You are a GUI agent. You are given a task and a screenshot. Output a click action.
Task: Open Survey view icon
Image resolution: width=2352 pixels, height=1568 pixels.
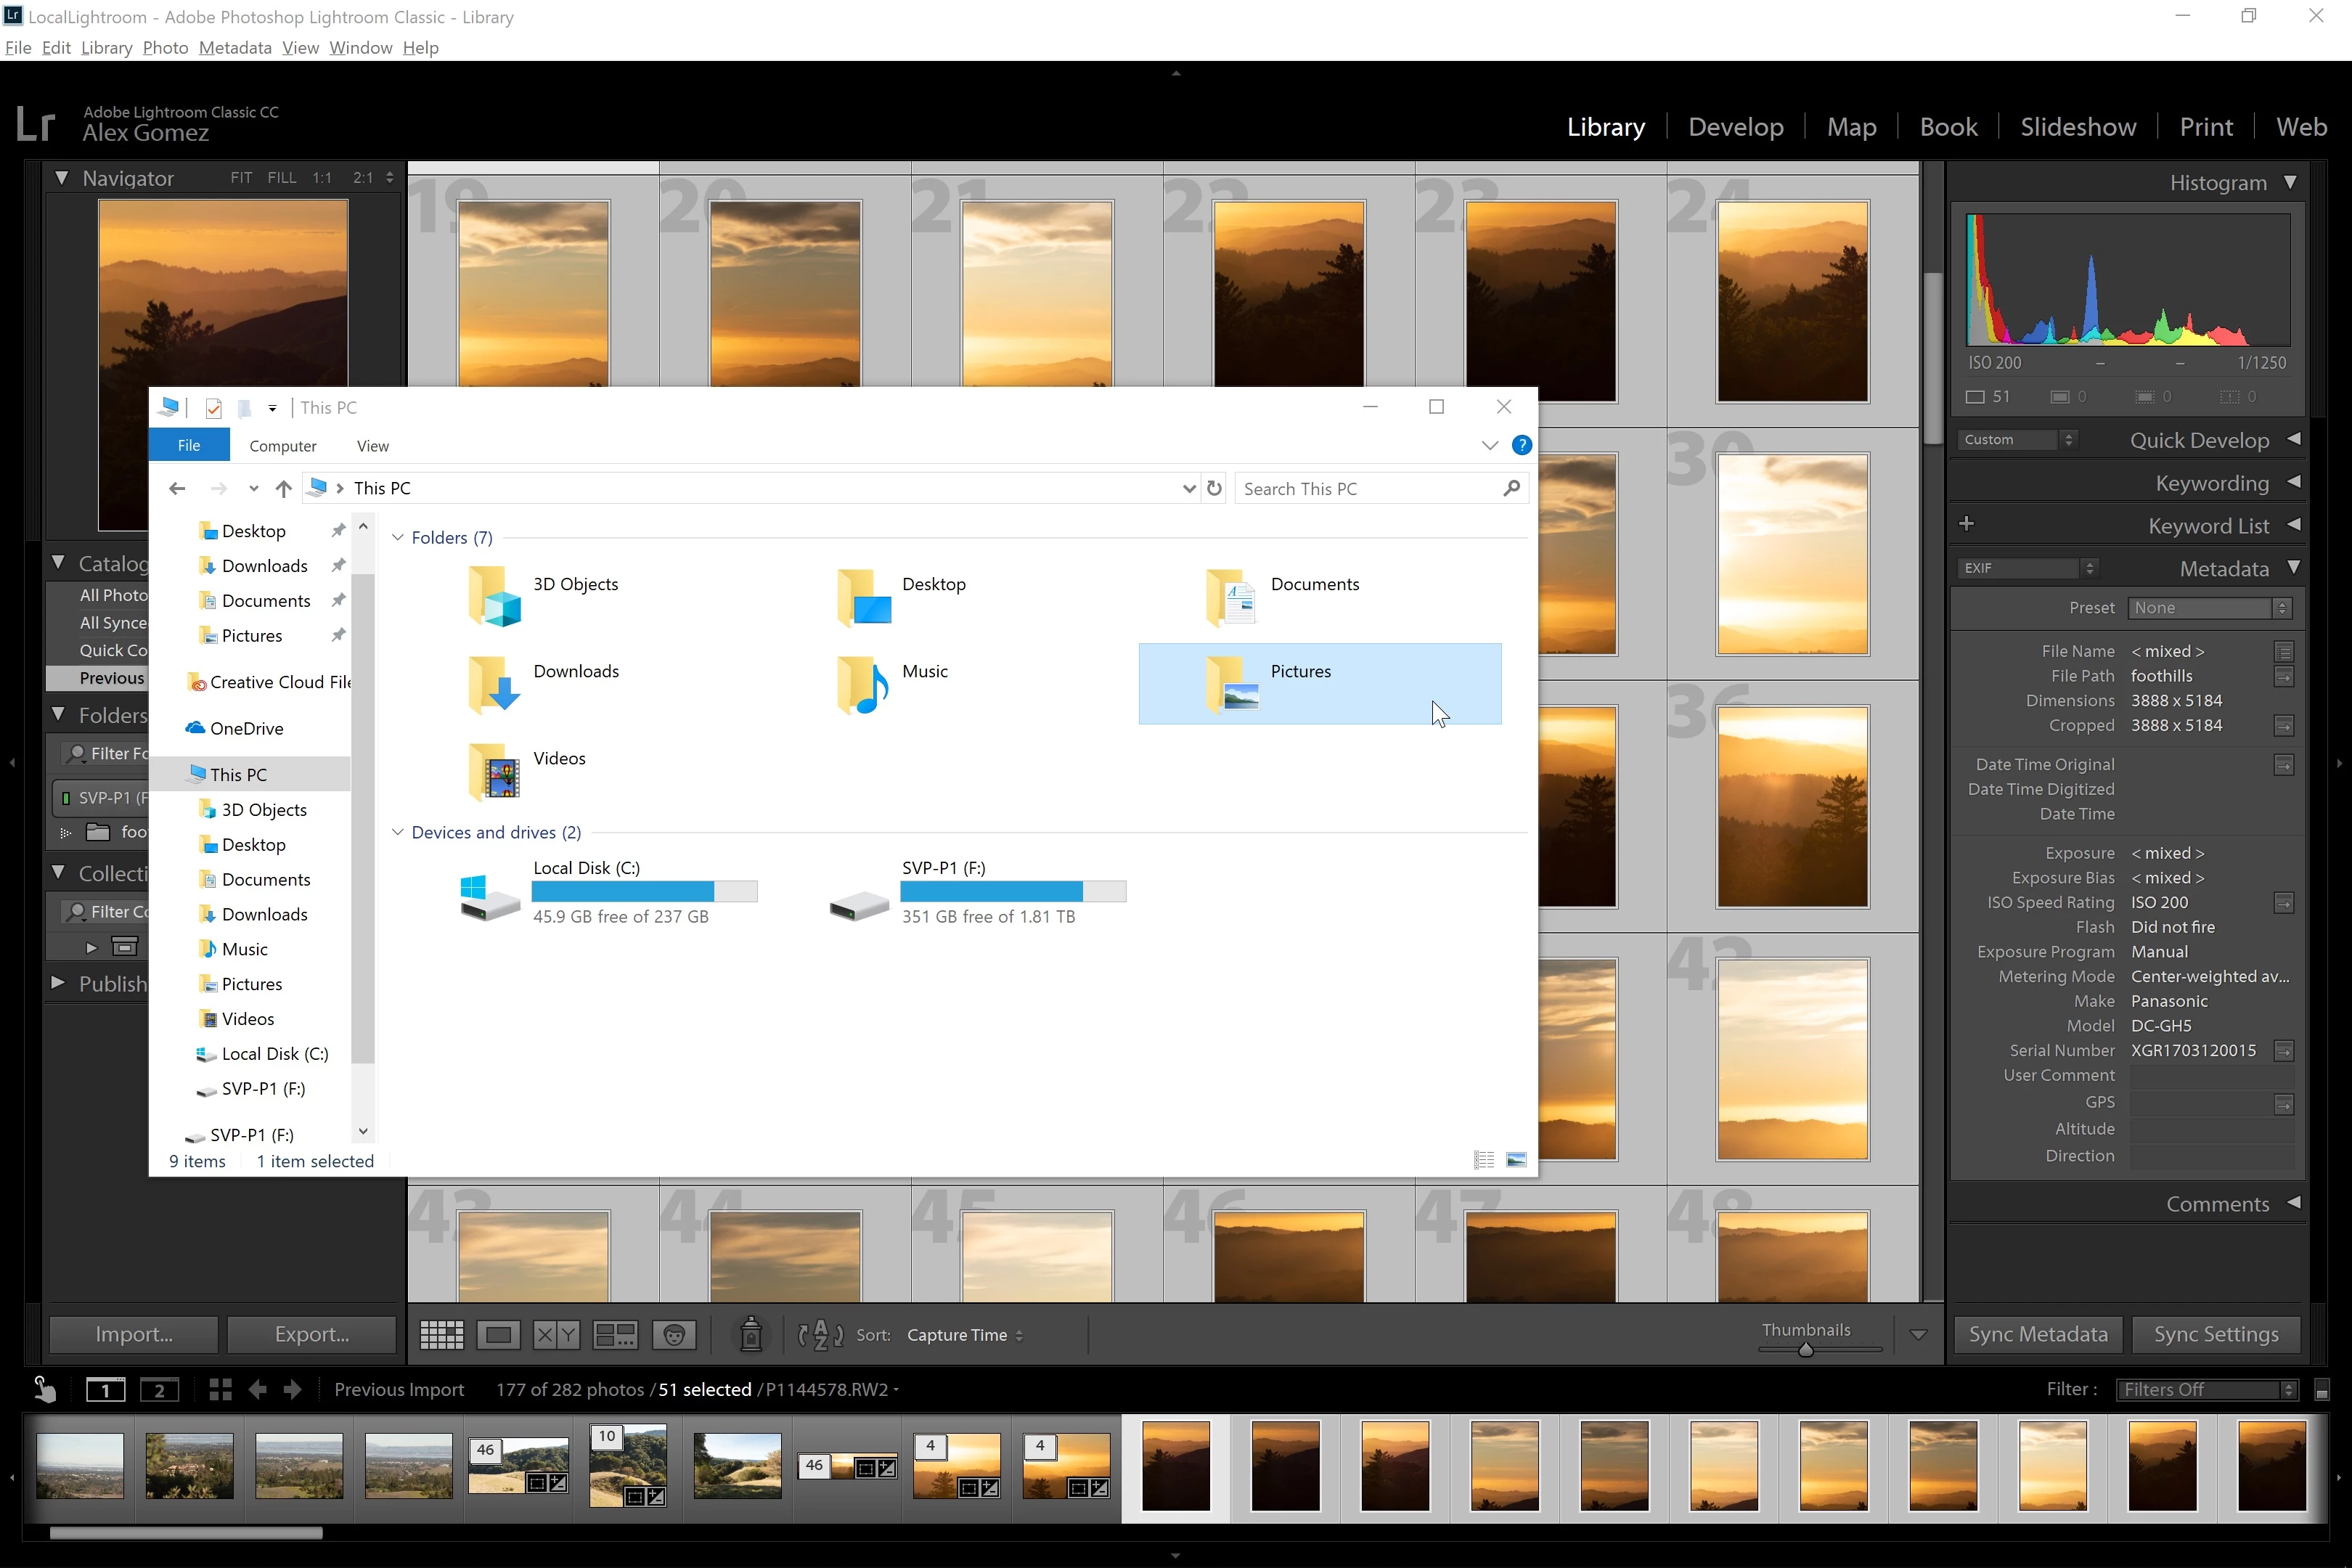pos(615,1334)
